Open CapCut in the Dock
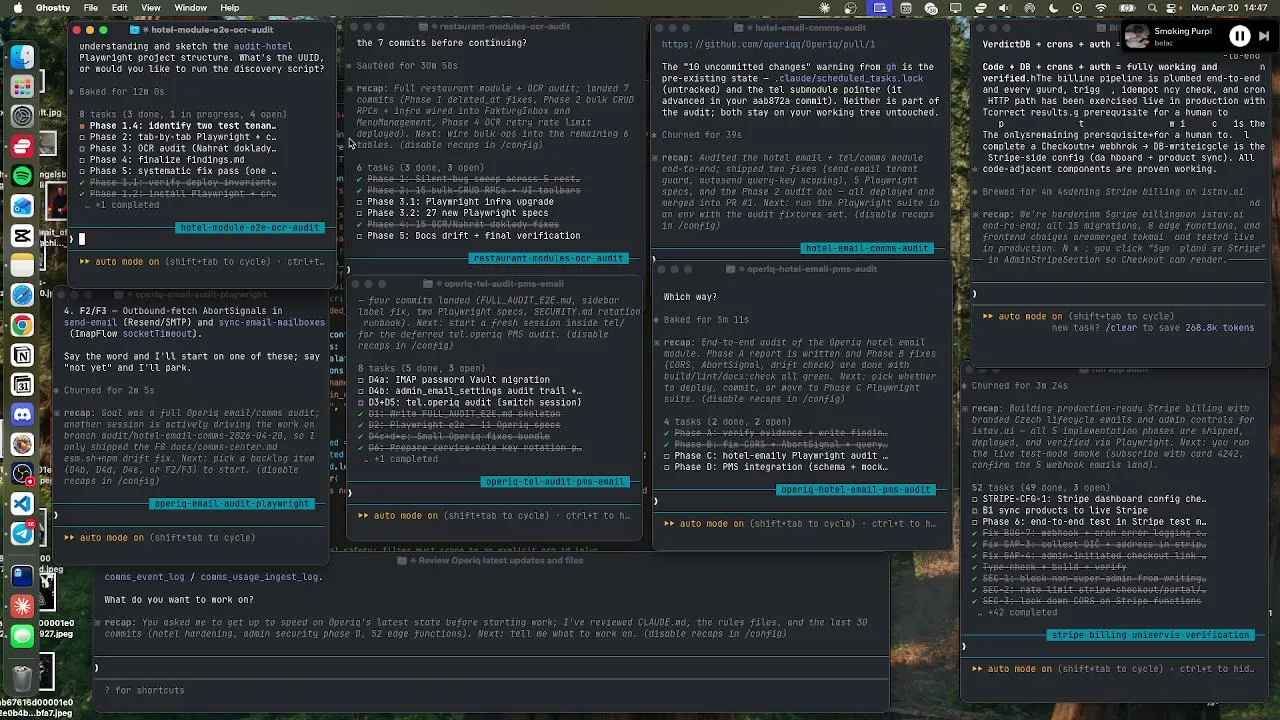Screen dimensions: 1280x720 coord(22,236)
